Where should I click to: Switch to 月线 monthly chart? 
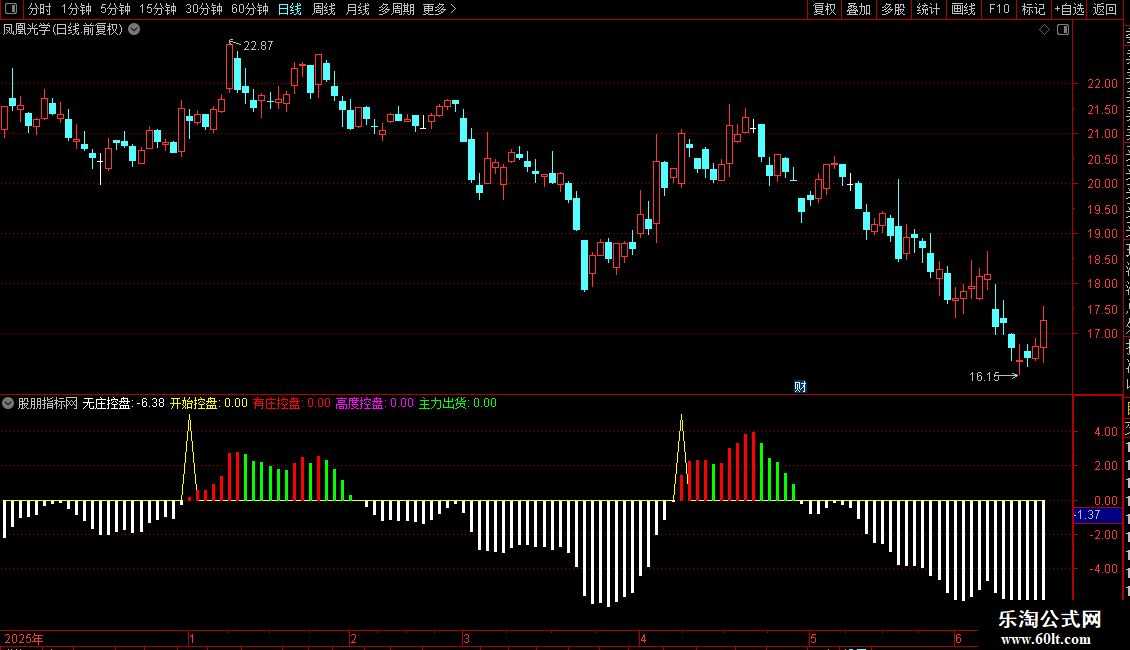coord(357,9)
